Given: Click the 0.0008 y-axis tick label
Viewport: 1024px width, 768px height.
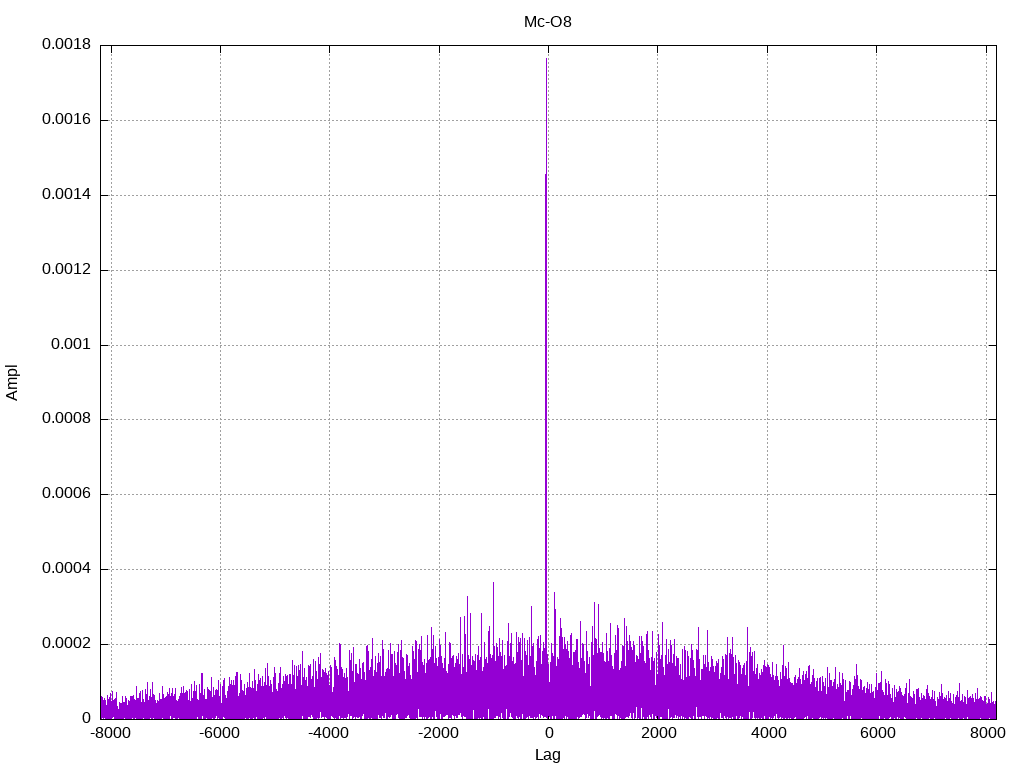Looking at the screenshot, I should coord(66,420).
